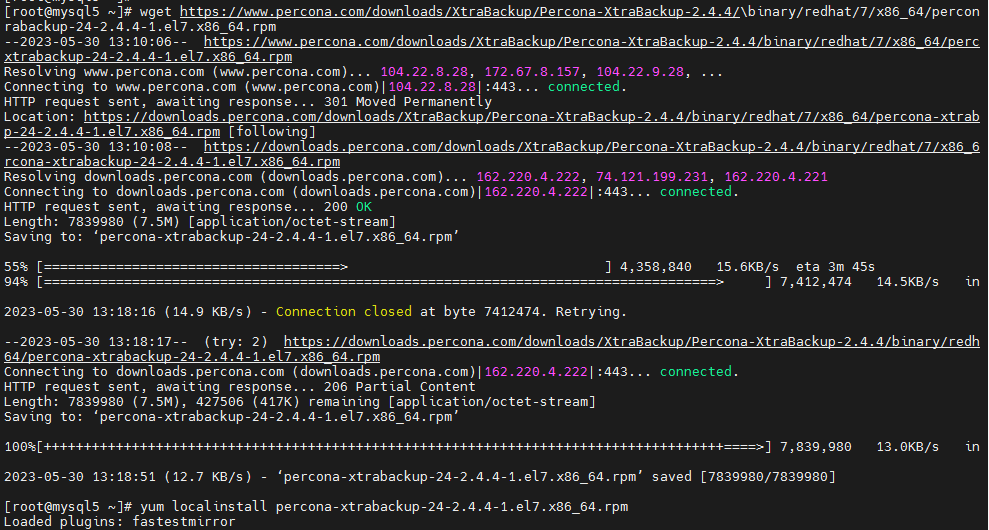The image size is (989, 530).
Task: Click the '[following]' text
Action: [x=272, y=132]
